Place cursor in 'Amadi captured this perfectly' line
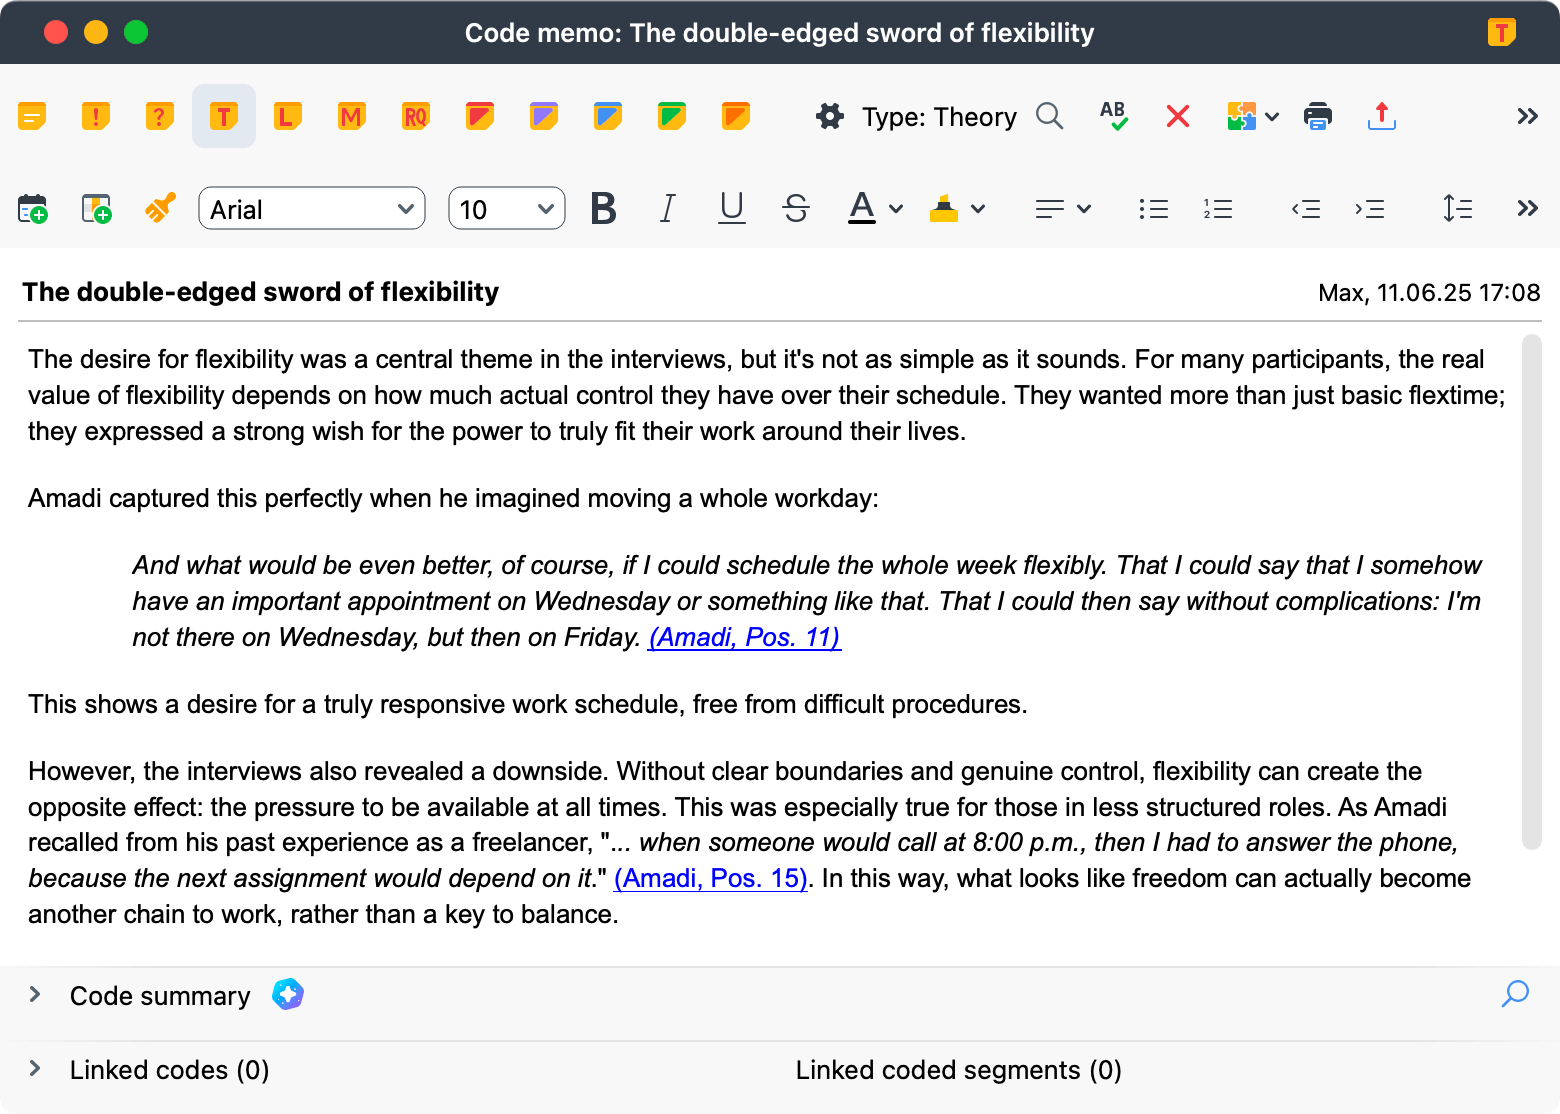Viewport: 1560px width, 1114px height. click(x=453, y=498)
